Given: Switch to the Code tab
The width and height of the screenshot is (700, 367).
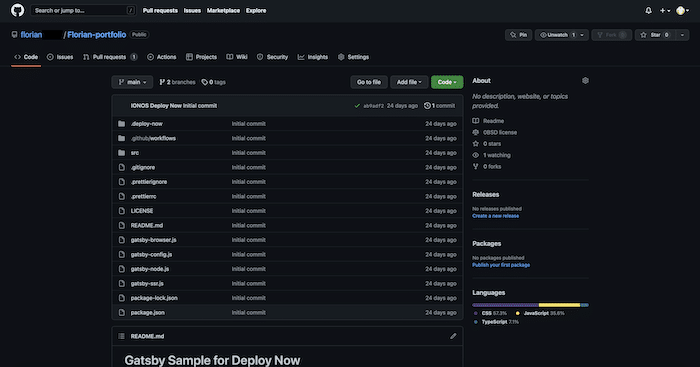Looking at the screenshot, I should [x=26, y=57].
